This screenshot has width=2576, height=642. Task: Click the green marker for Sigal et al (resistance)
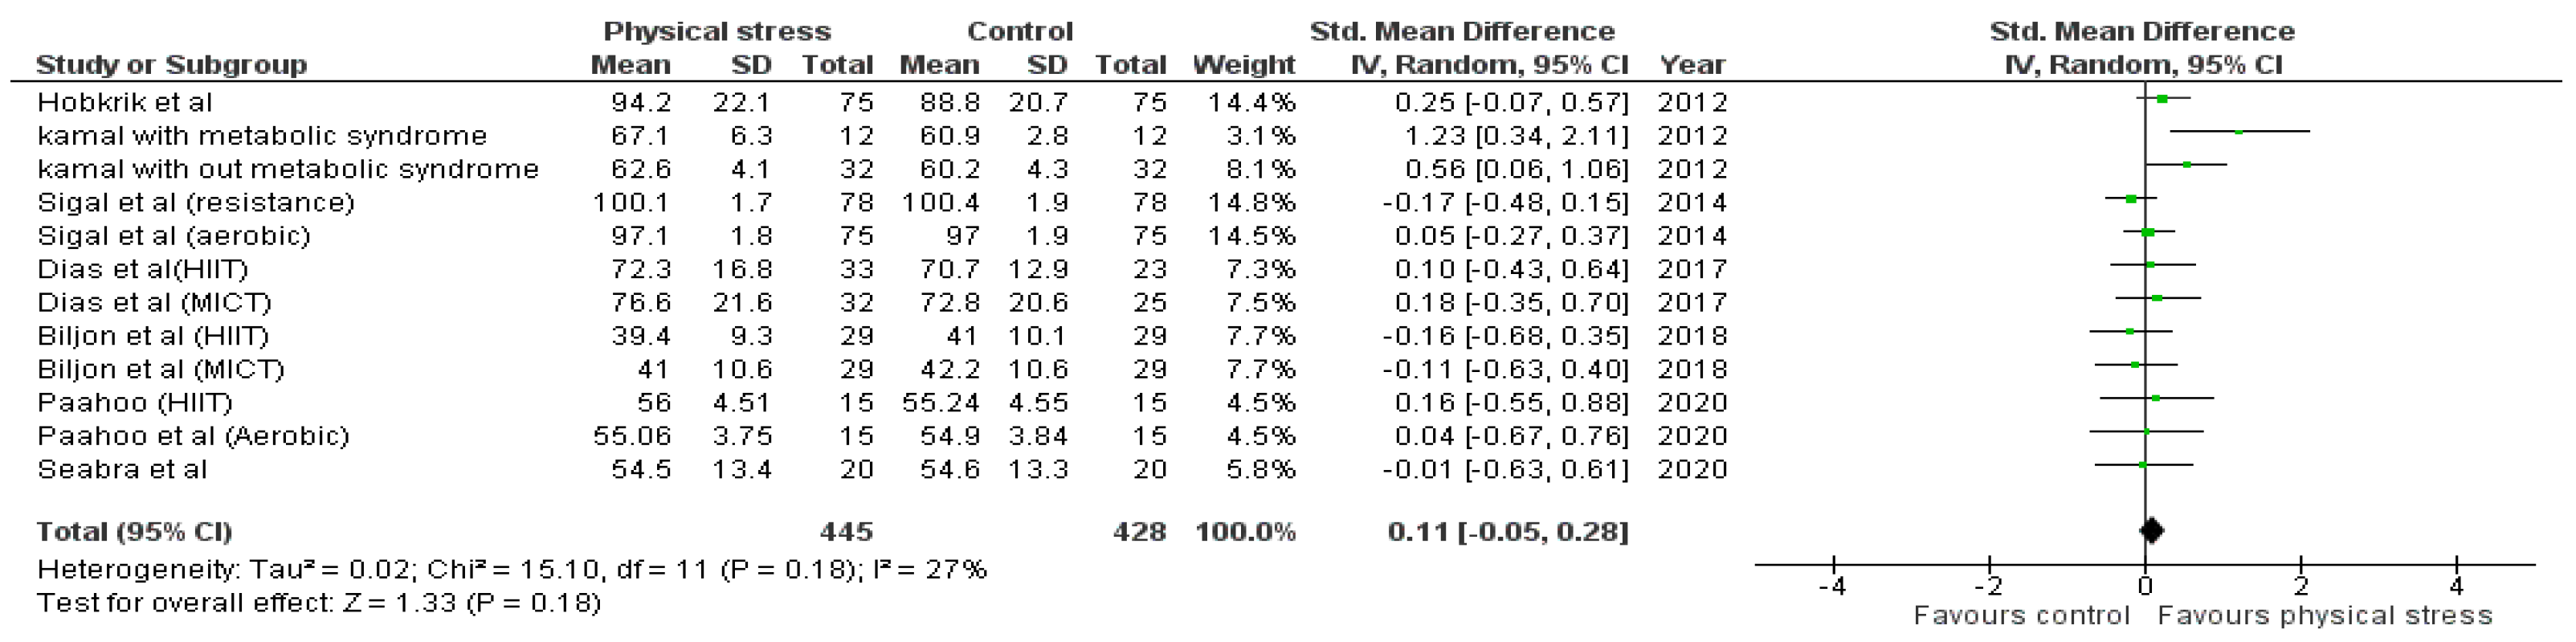coord(2131,199)
